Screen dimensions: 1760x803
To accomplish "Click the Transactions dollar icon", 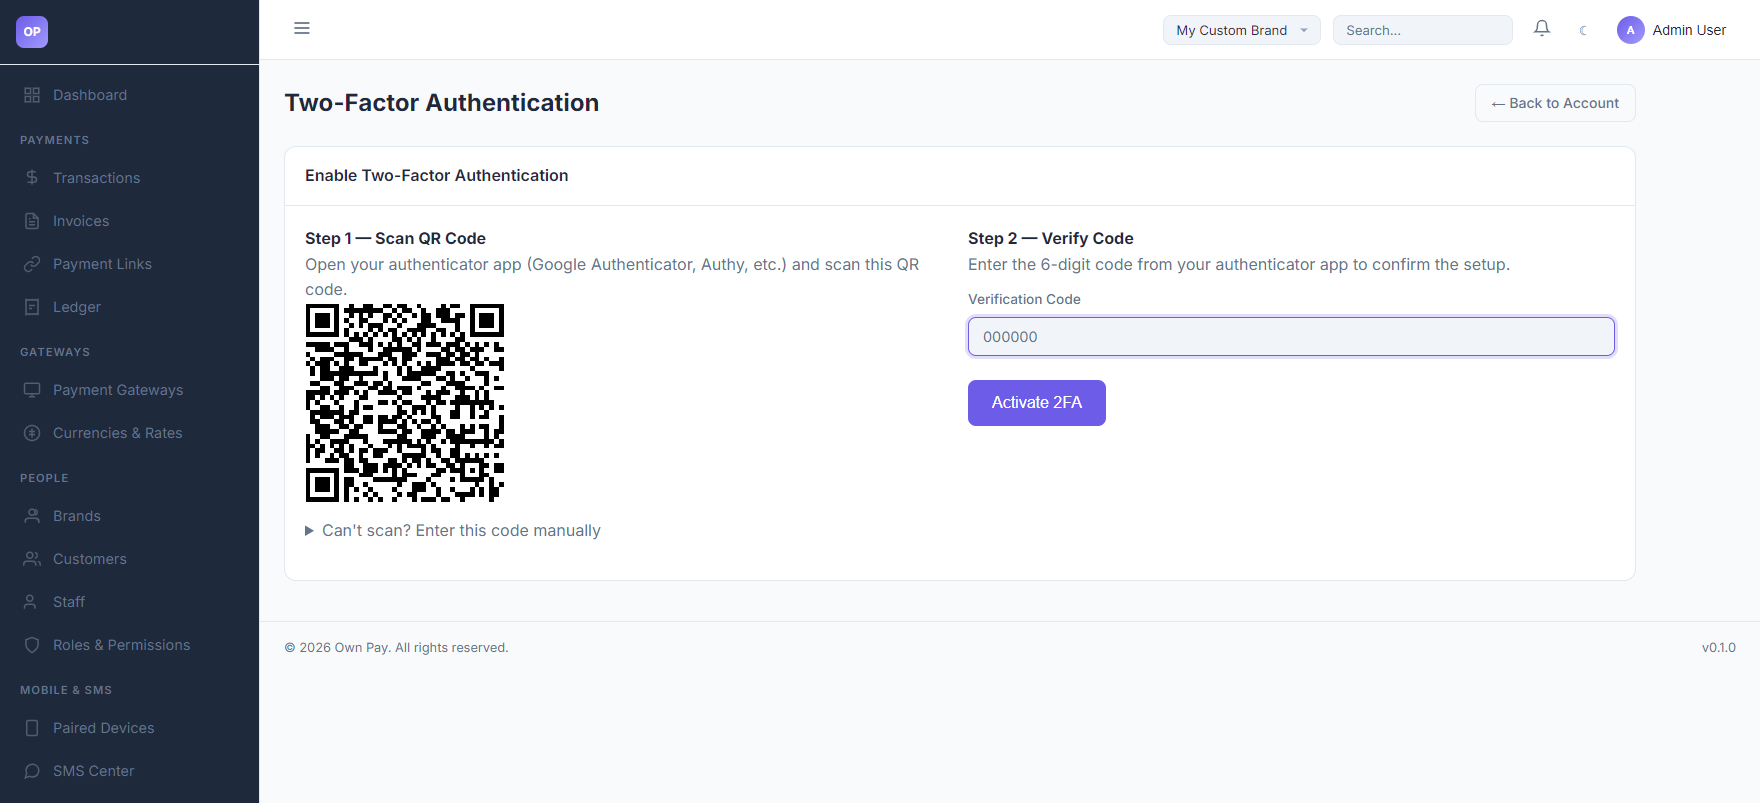I will [32, 178].
